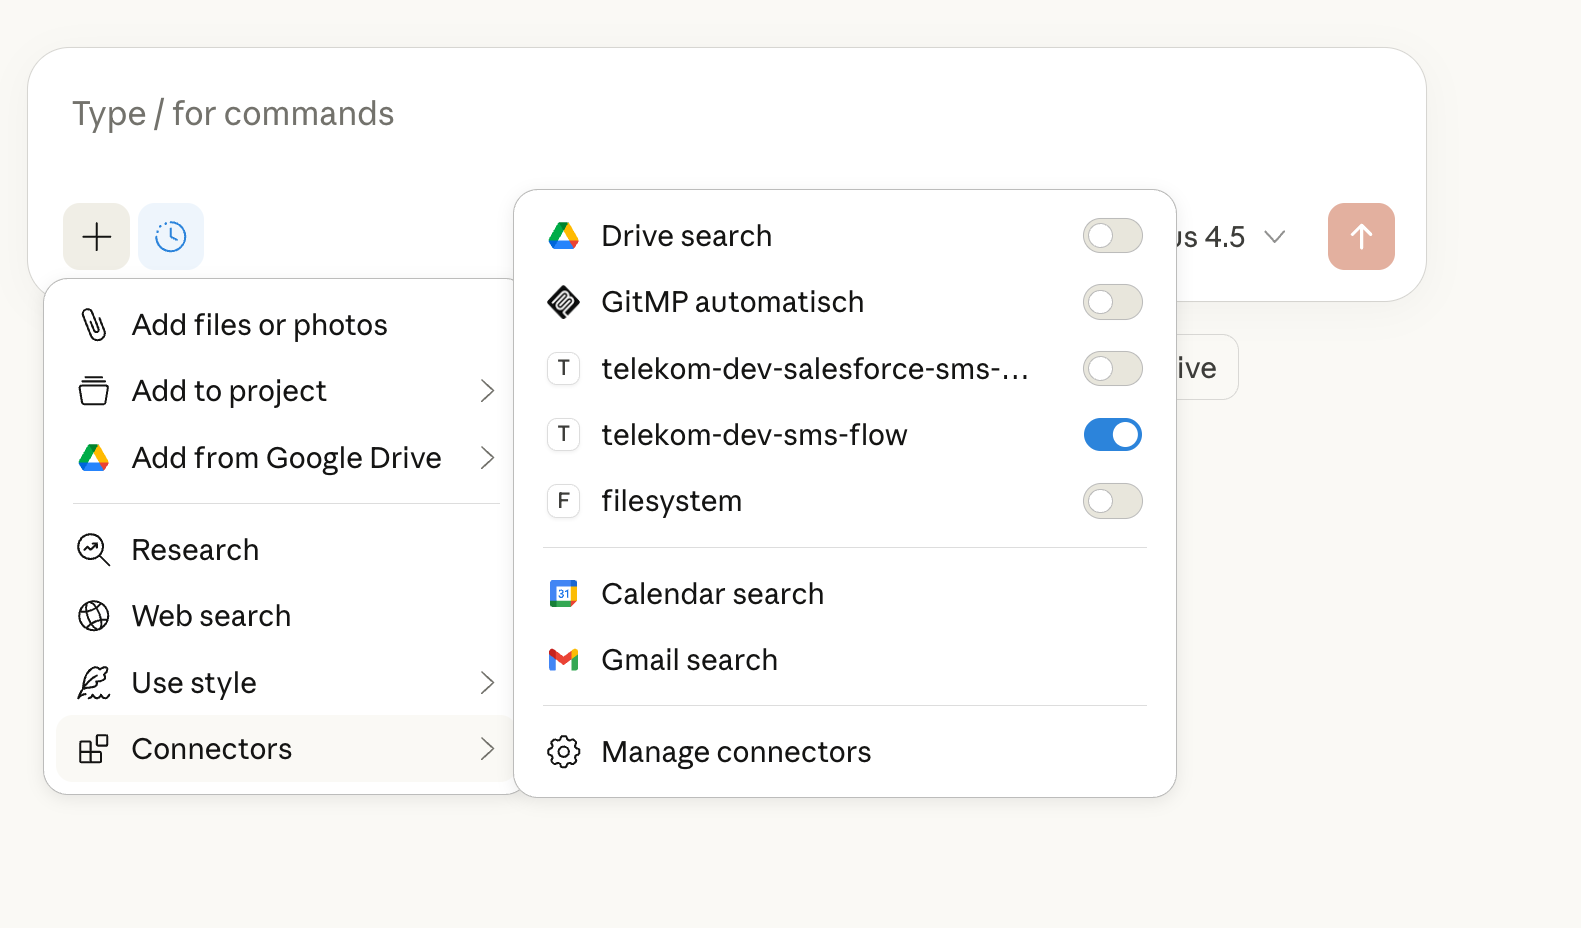Click the Google Drive icon beside Drive search

[x=564, y=236]
